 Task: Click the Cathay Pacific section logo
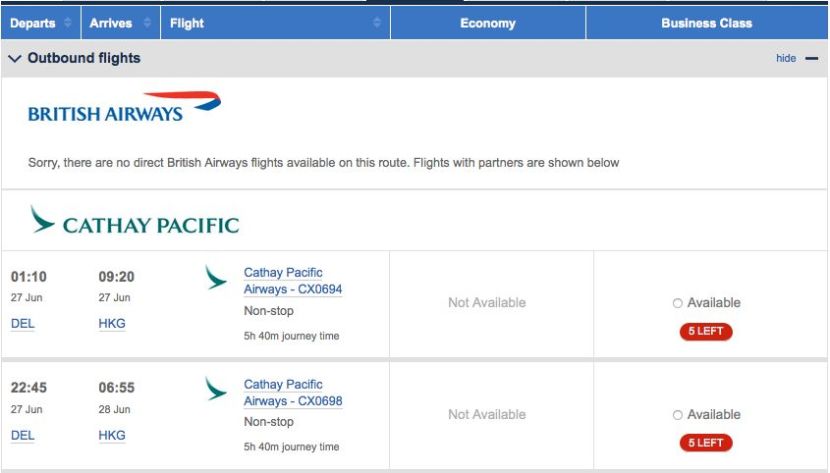point(135,221)
